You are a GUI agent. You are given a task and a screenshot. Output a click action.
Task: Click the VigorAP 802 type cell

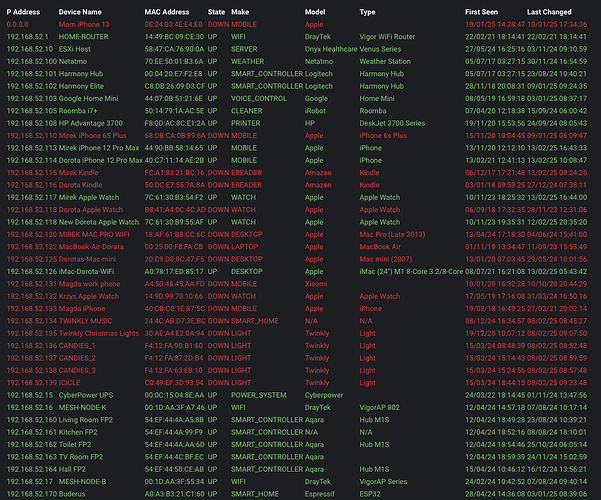(379, 407)
